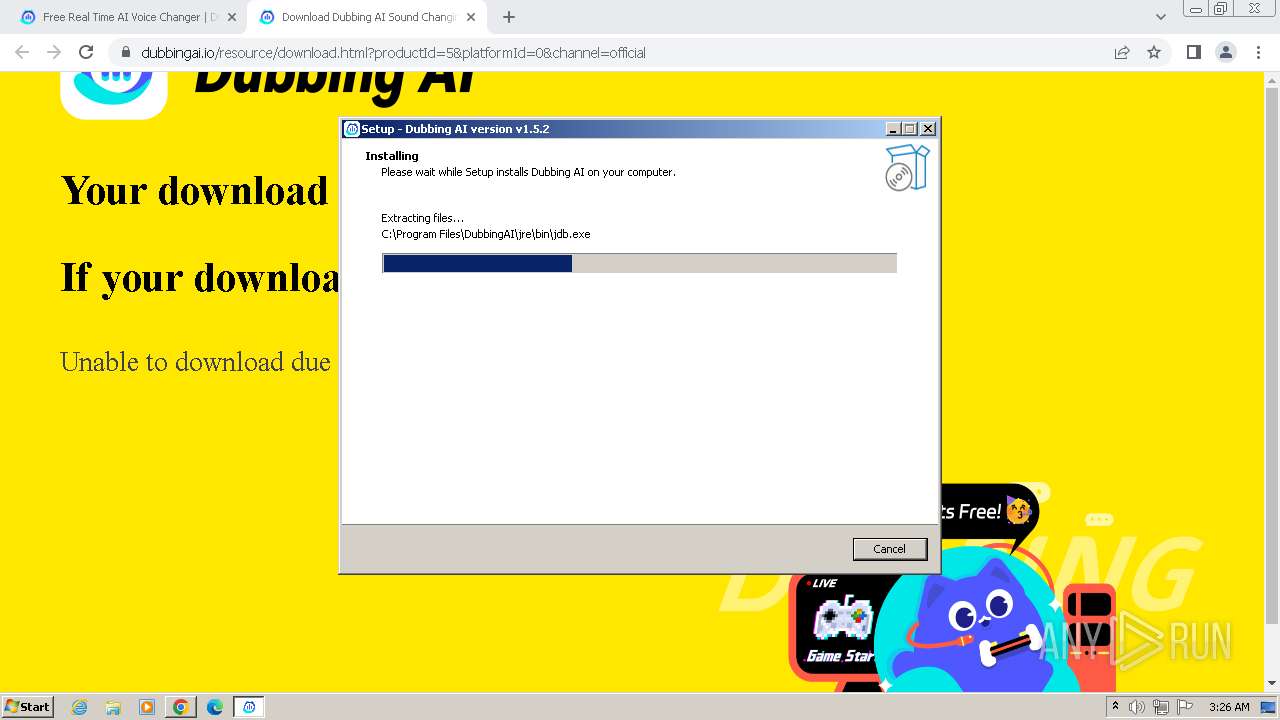This screenshot has width=1280, height=720.
Task: Go forward to next page
Action: click(54, 52)
